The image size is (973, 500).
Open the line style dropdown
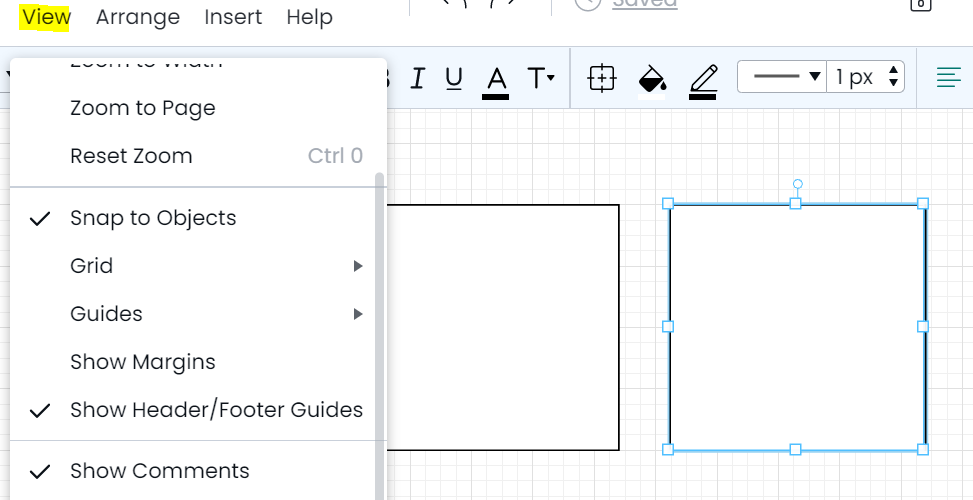click(x=782, y=77)
